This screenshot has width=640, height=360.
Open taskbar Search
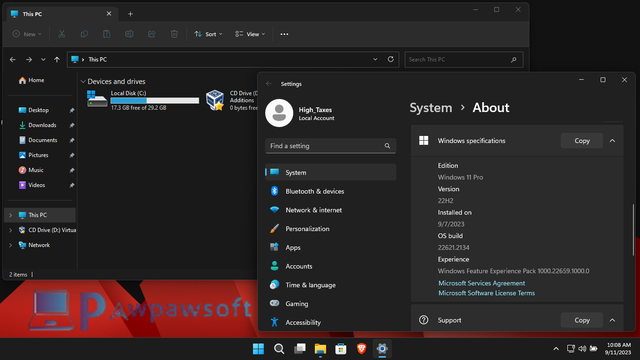point(279,349)
